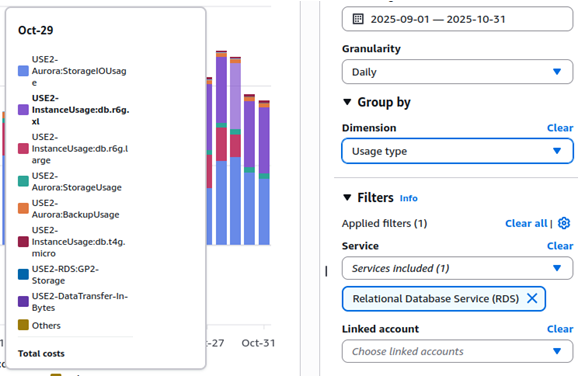
Task: Click the Applied filters (1) text
Action: [384, 223]
